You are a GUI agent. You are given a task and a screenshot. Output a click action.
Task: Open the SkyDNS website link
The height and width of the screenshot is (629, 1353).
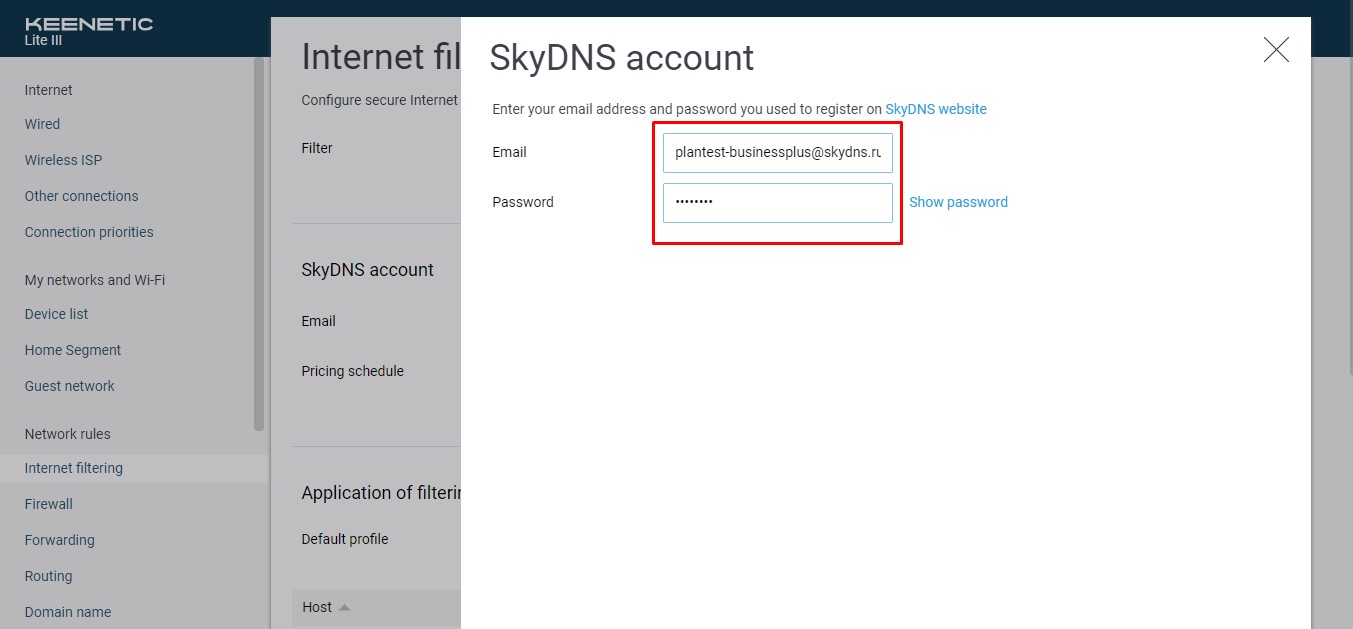(x=936, y=109)
